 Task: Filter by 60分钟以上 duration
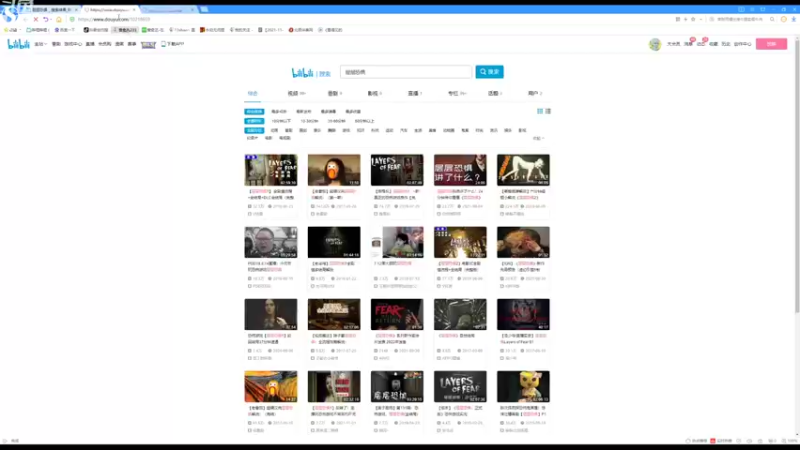click(x=364, y=121)
